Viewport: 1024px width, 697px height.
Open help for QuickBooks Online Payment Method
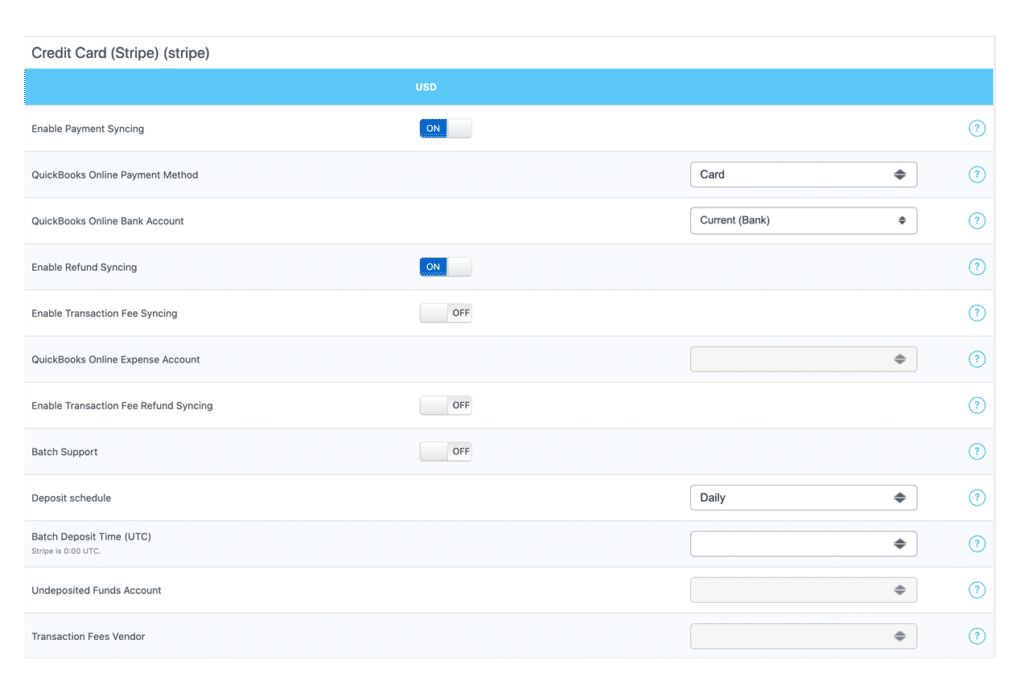coord(976,174)
